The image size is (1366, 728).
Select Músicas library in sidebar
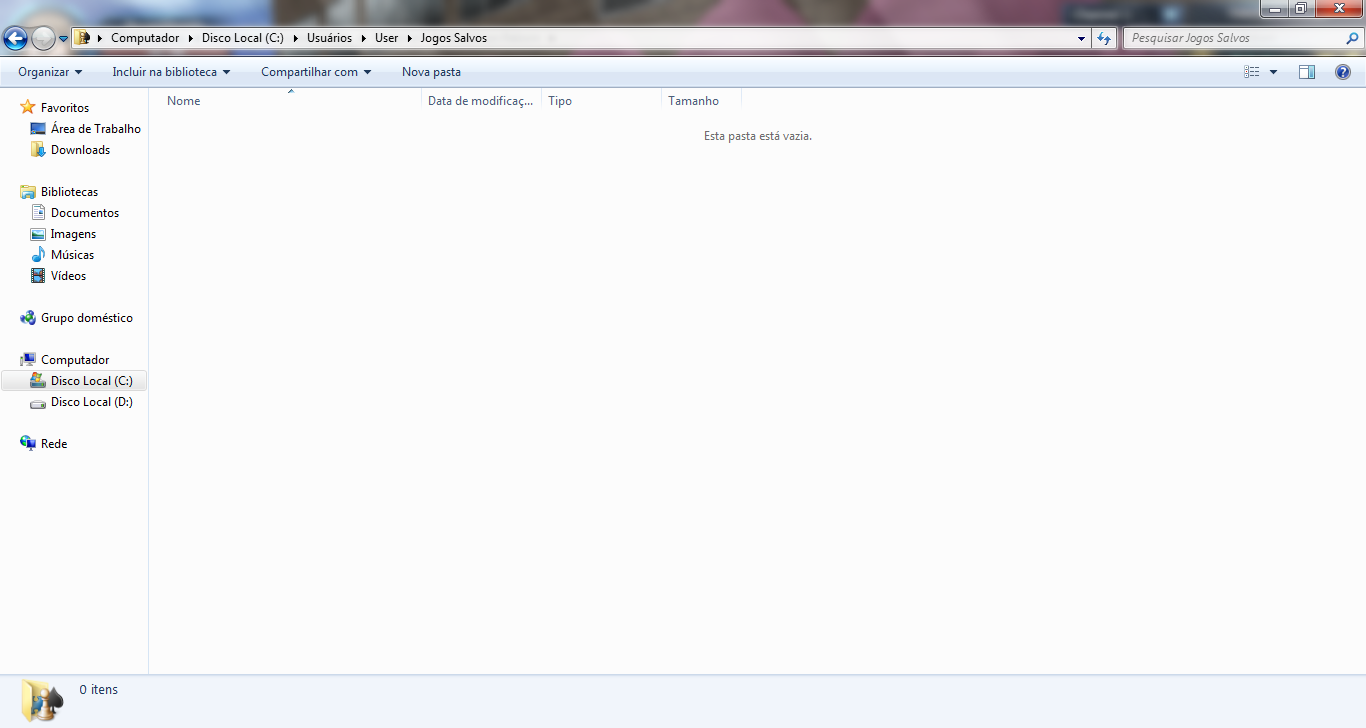pyautogui.click(x=72, y=255)
